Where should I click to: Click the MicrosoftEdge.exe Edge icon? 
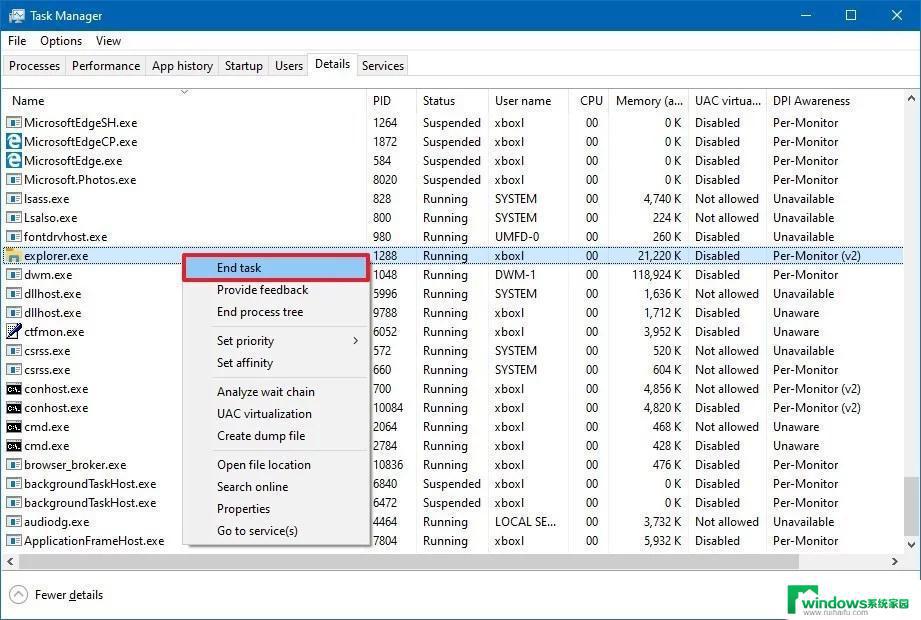14,160
